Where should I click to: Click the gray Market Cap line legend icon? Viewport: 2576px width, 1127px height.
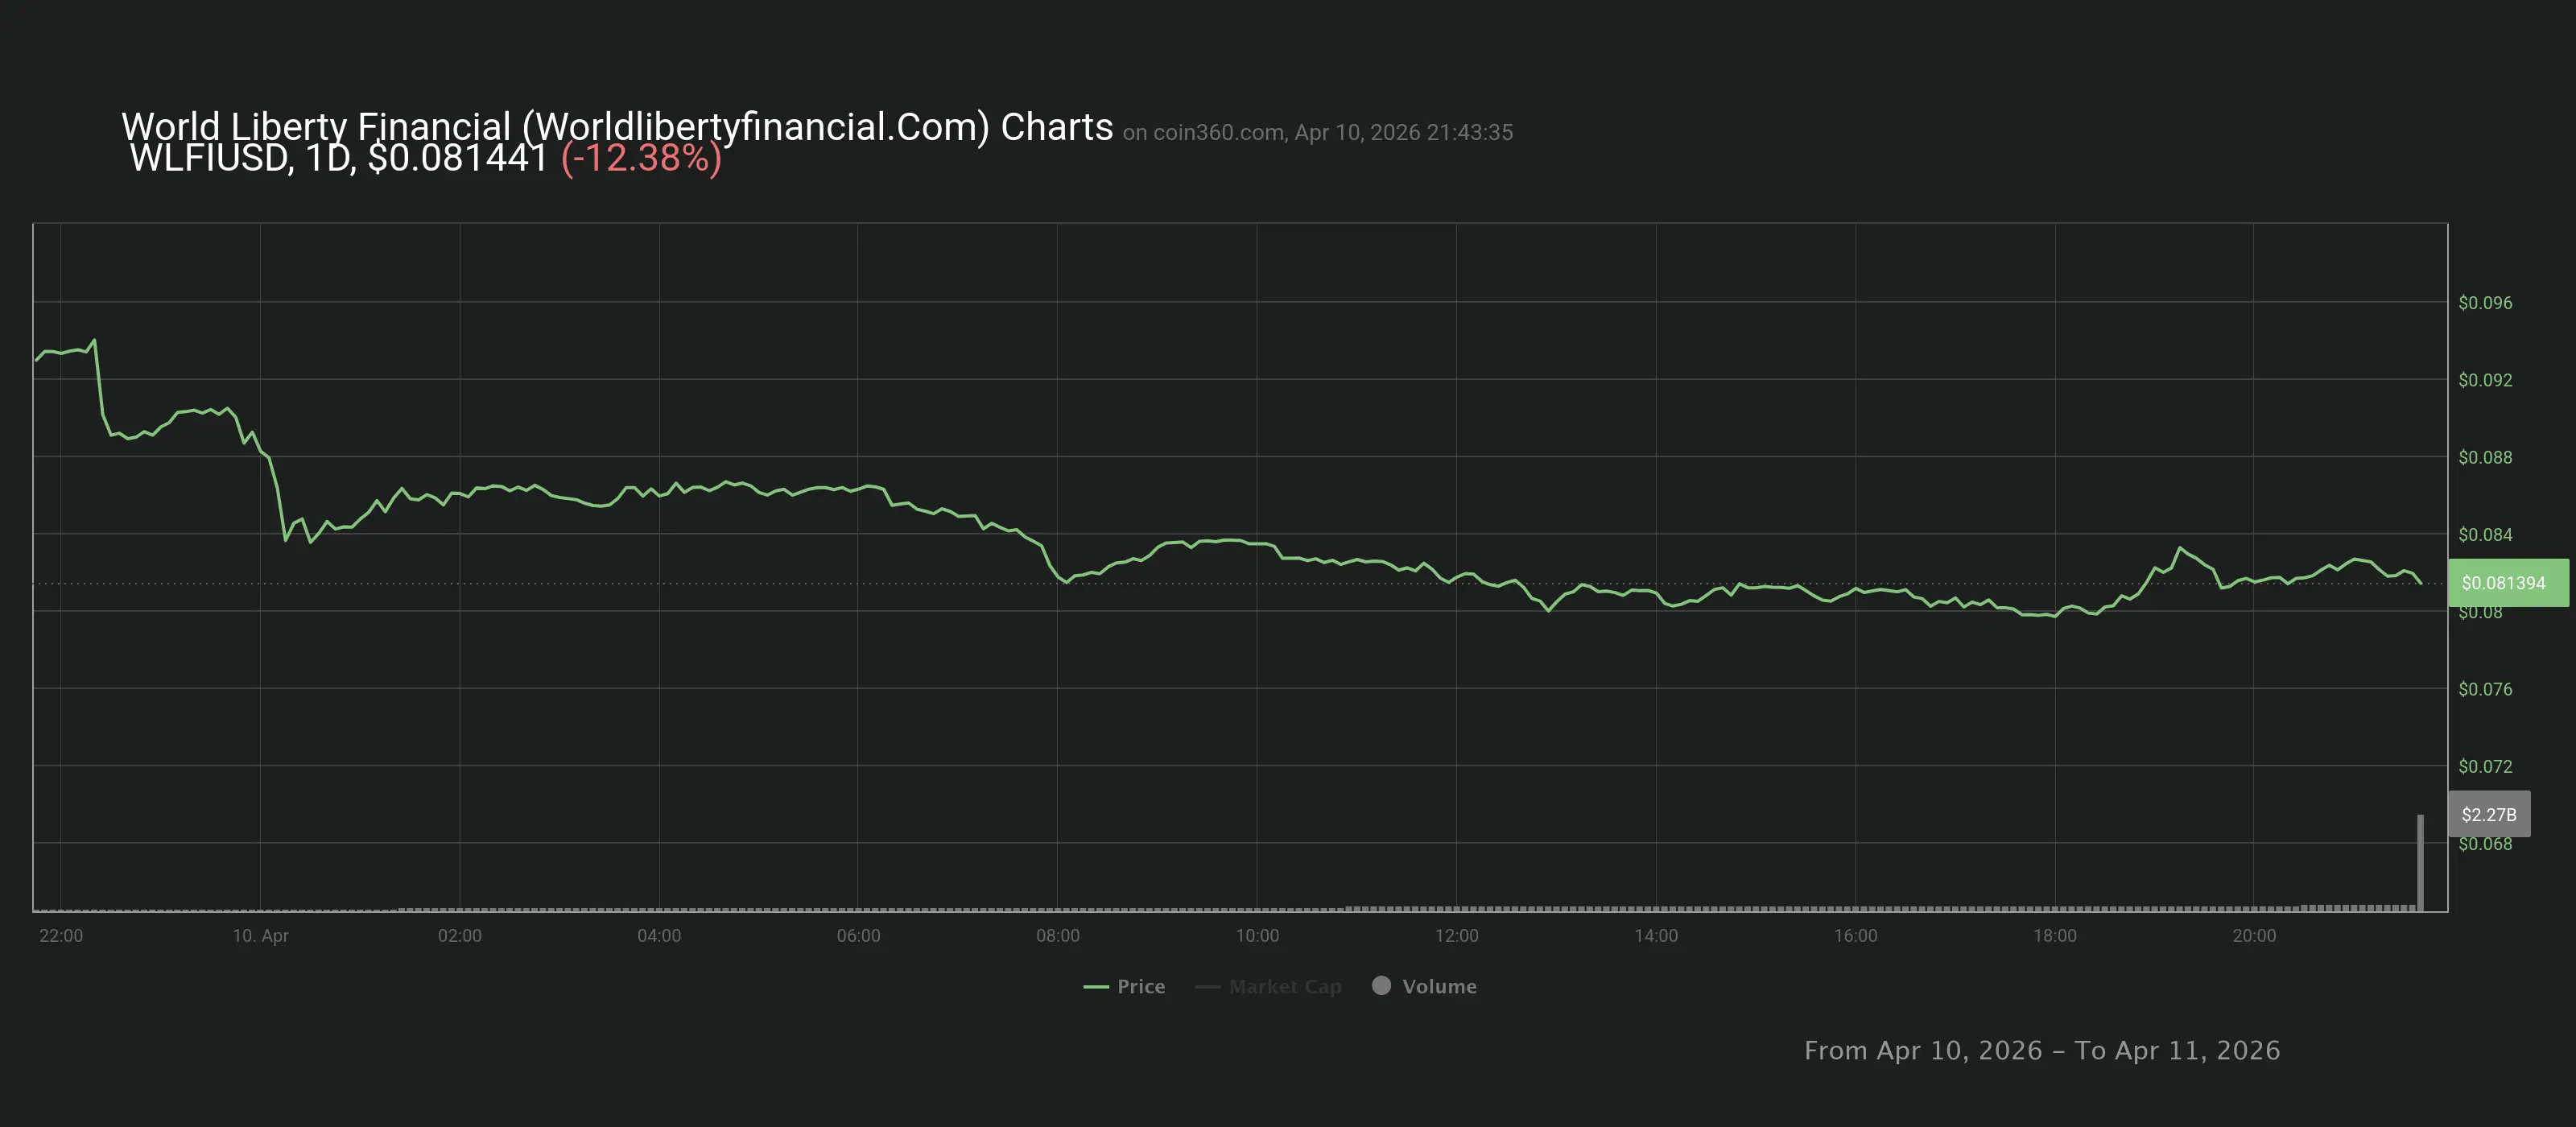pos(1207,986)
